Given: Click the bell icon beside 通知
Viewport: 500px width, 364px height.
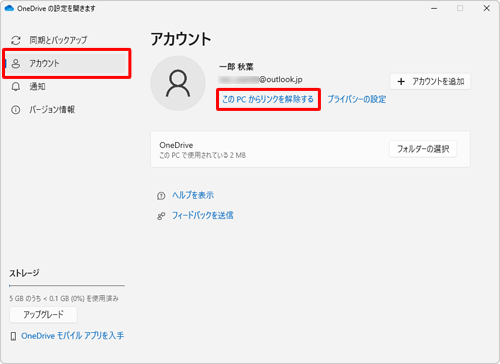Looking at the screenshot, I should pyautogui.click(x=16, y=87).
